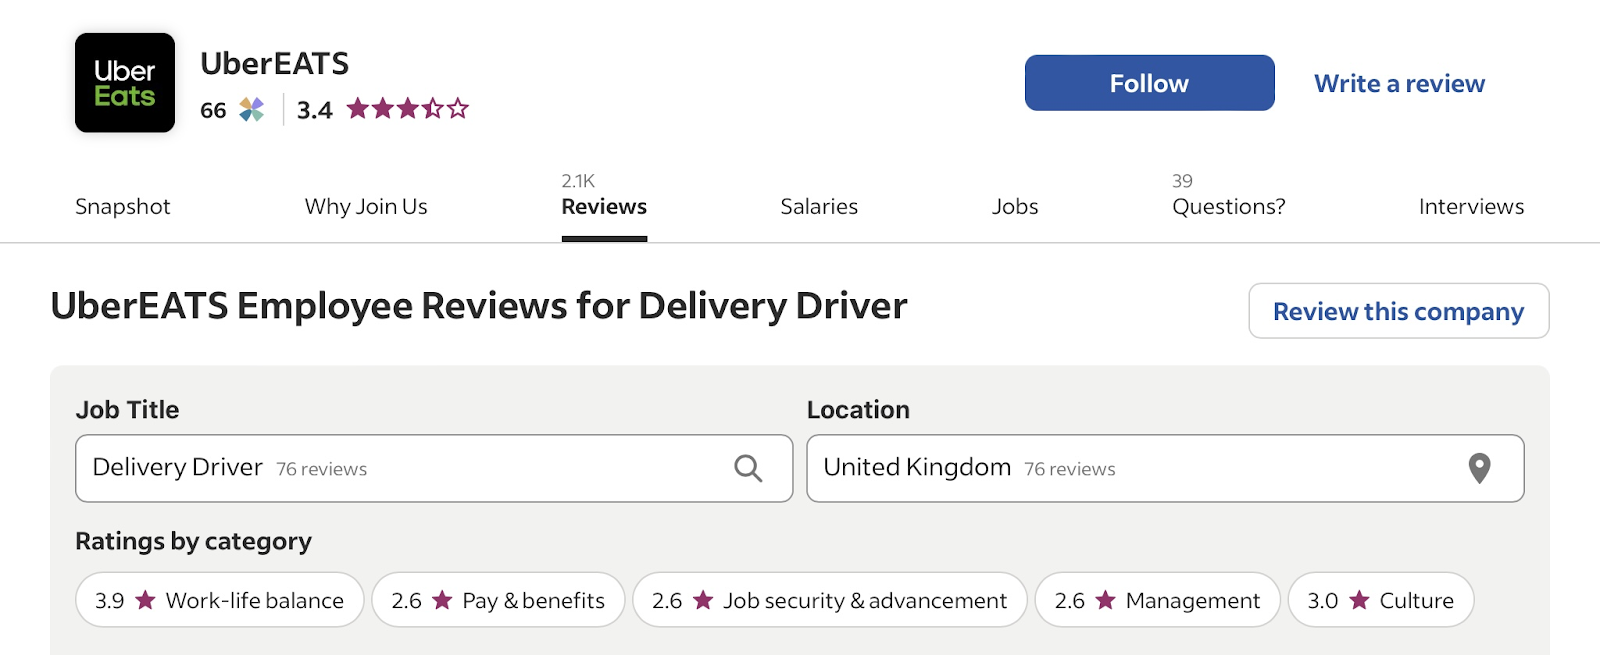The image size is (1600, 655).
Task: Open the Snapshot tab
Action: pos(123,206)
